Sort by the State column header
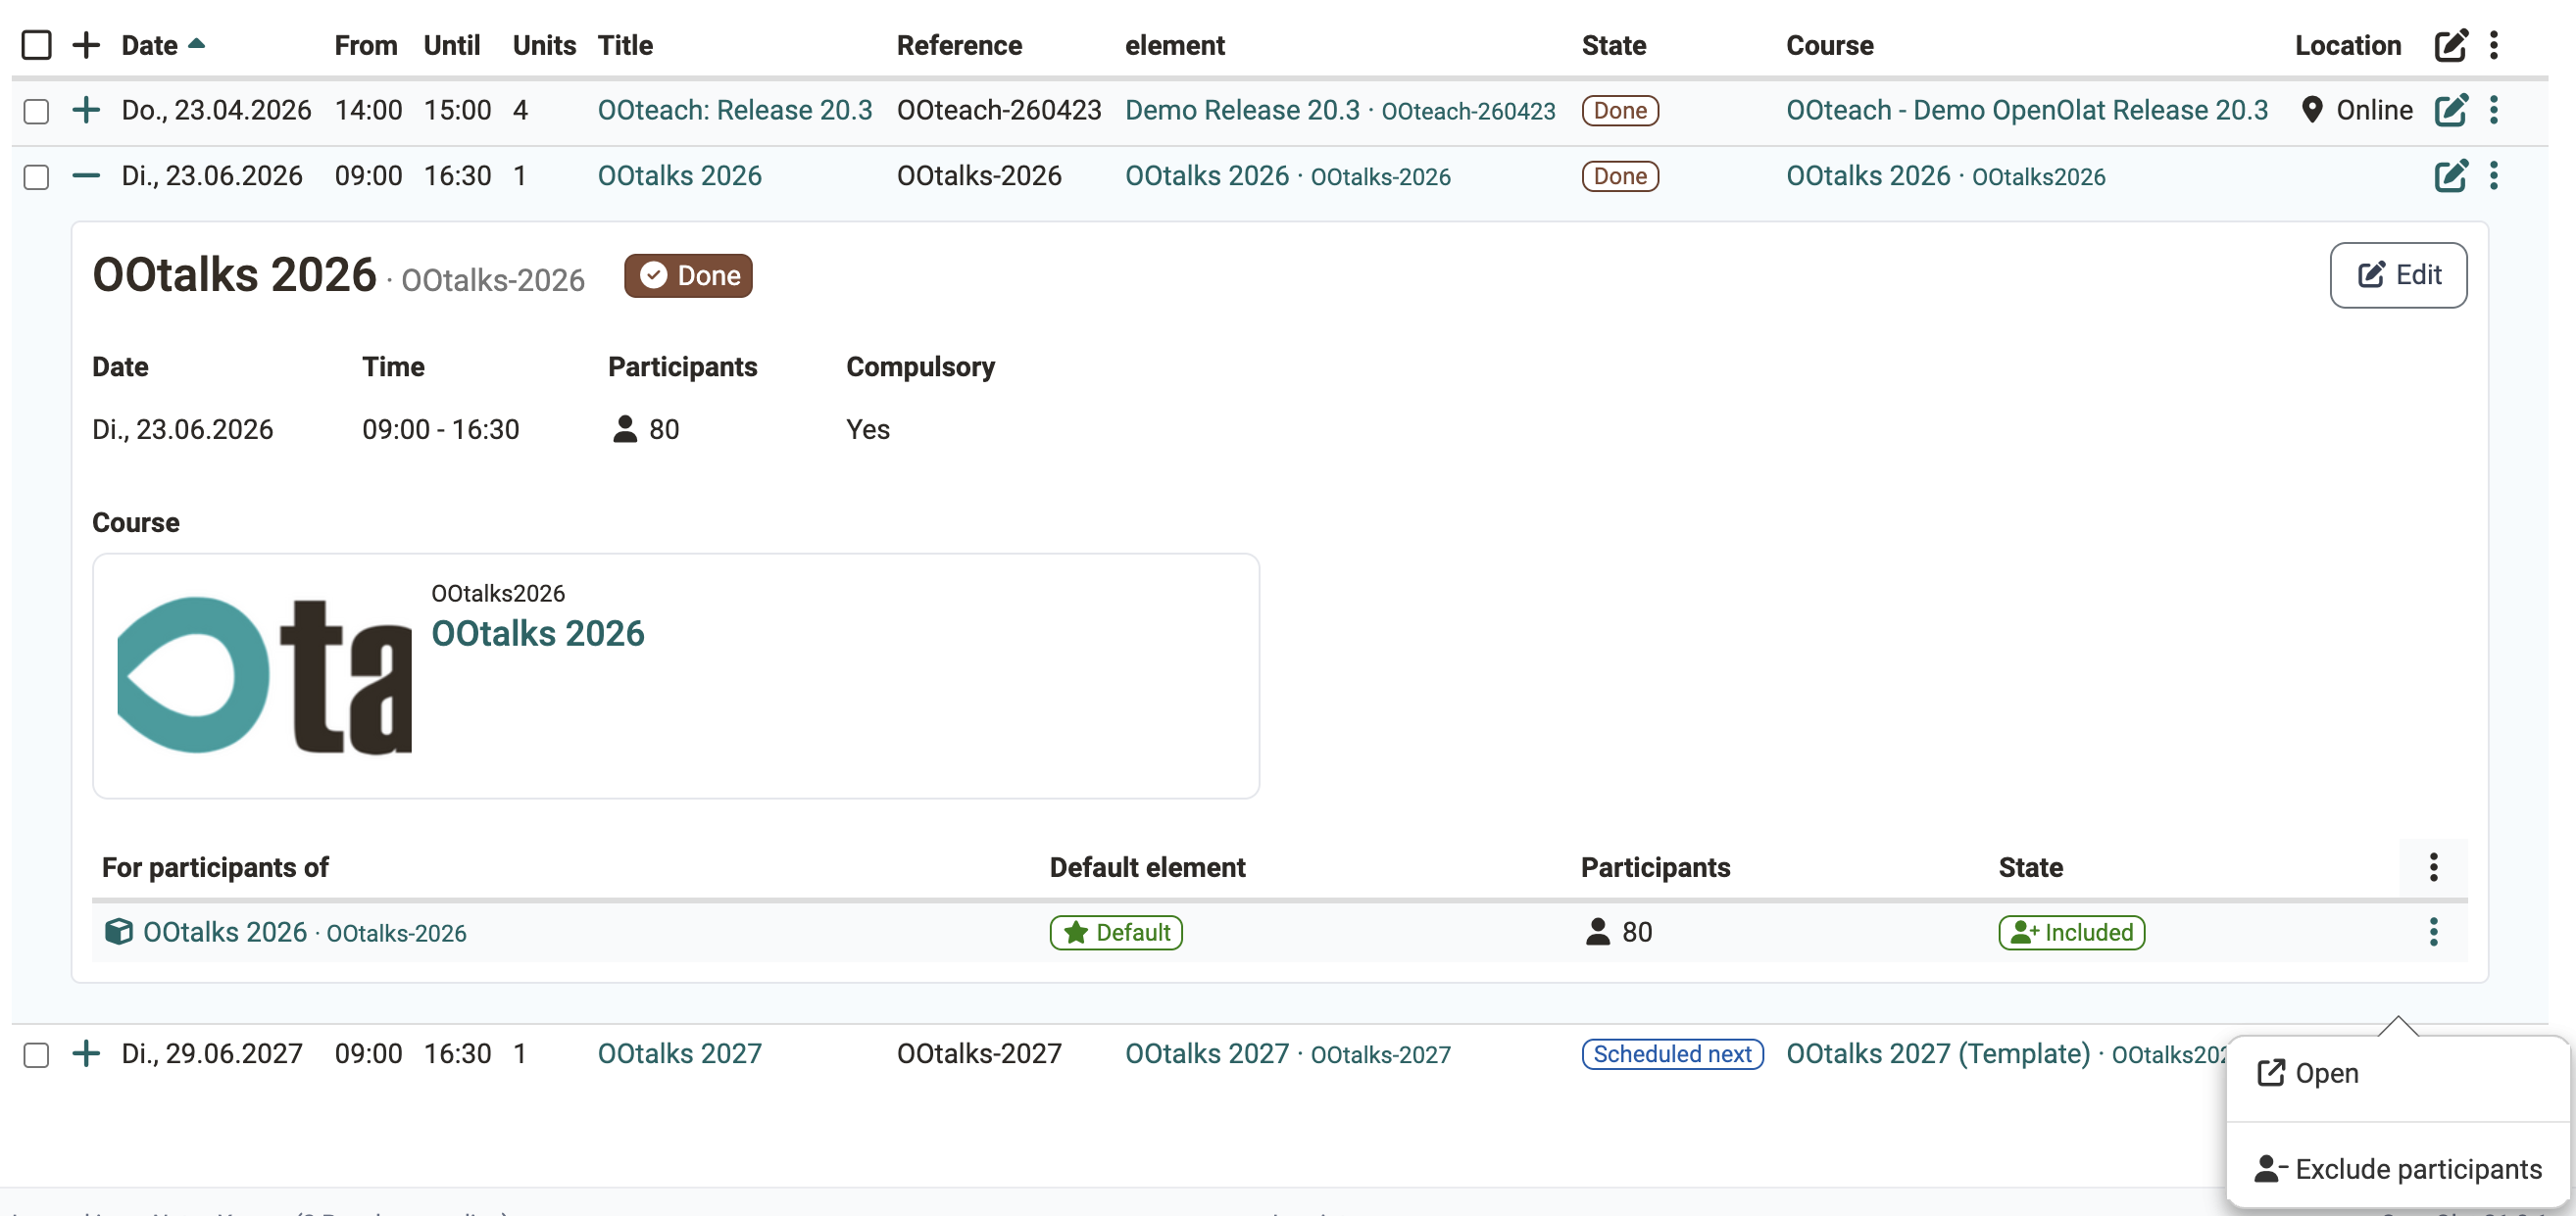The width and height of the screenshot is (2576, 1216). [x=1613, y=45]
